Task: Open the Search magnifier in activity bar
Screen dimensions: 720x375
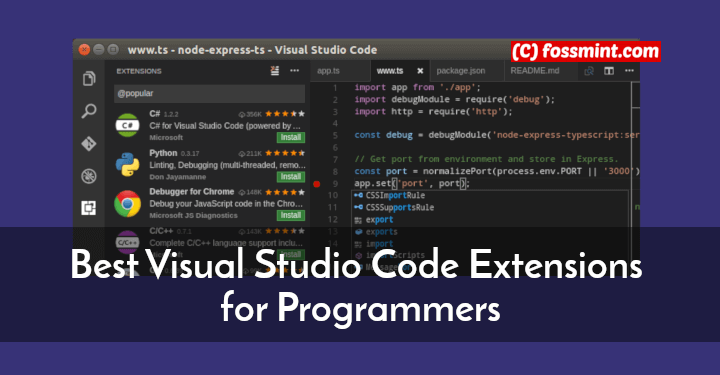Action: (89, 111)
